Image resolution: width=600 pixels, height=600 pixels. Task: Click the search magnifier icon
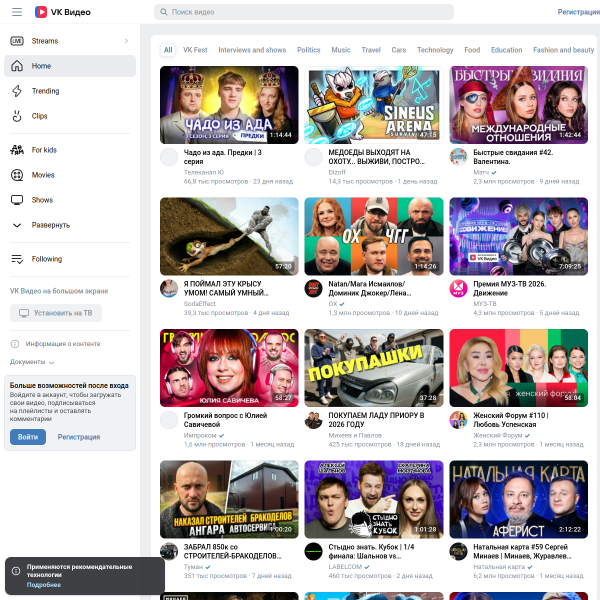[x=164, y=12]
